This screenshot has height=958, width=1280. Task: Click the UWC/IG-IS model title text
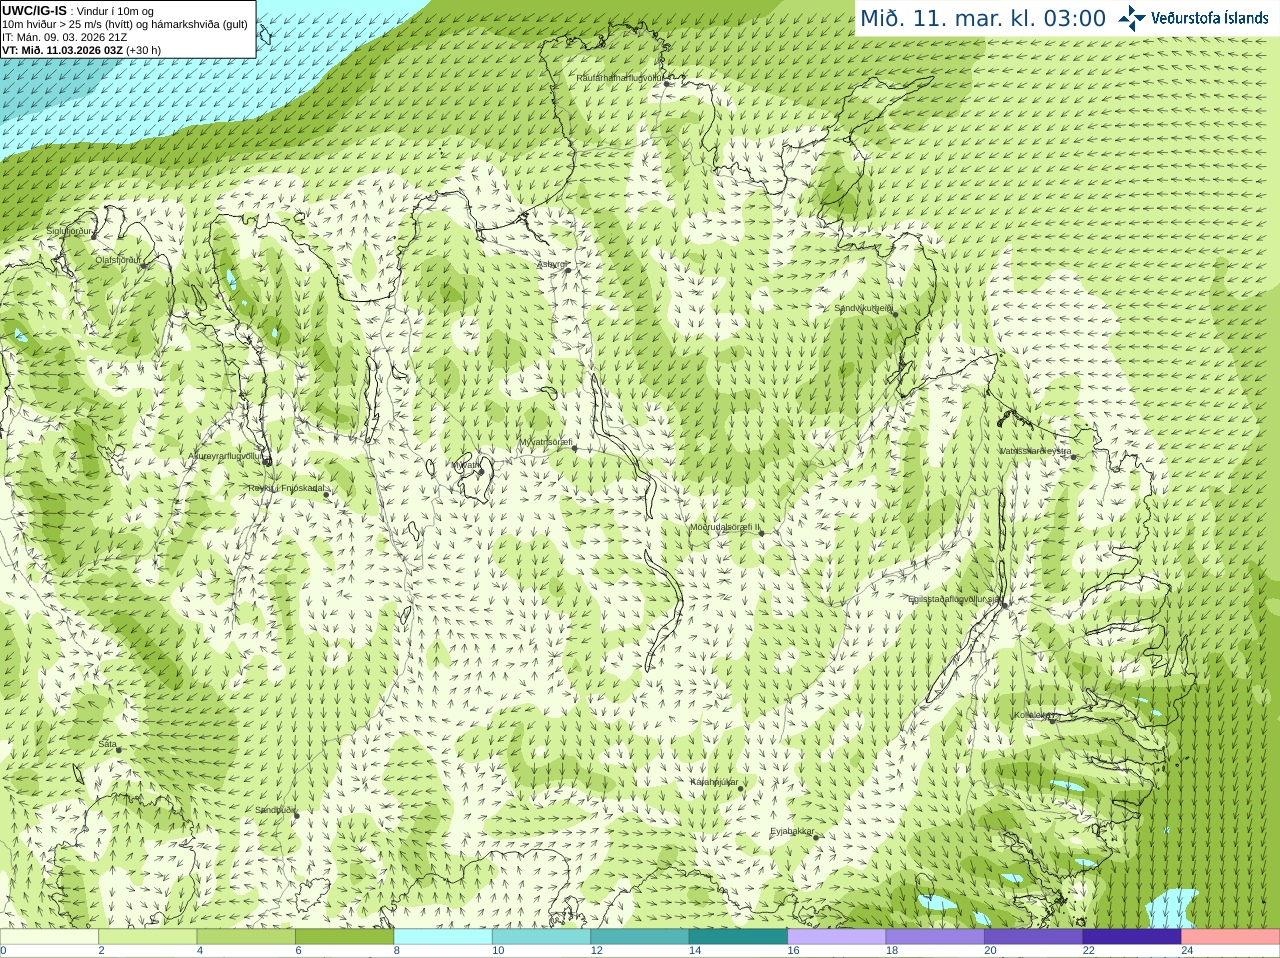pyautogui.click(x=35, y=11)
